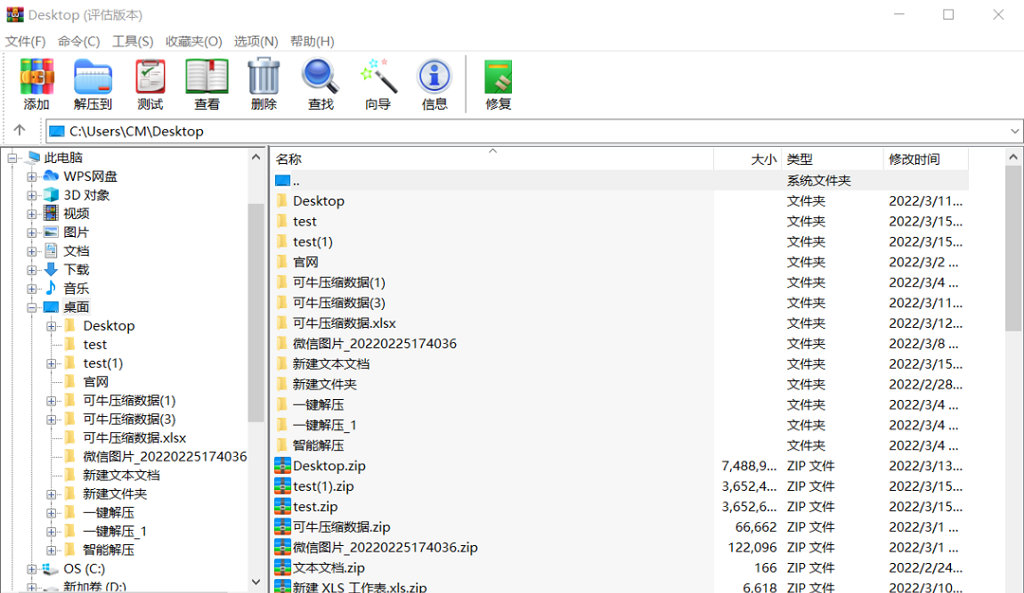Click the Add (添加) toolbar icon
1024x593 pixels.
[37, 76]
